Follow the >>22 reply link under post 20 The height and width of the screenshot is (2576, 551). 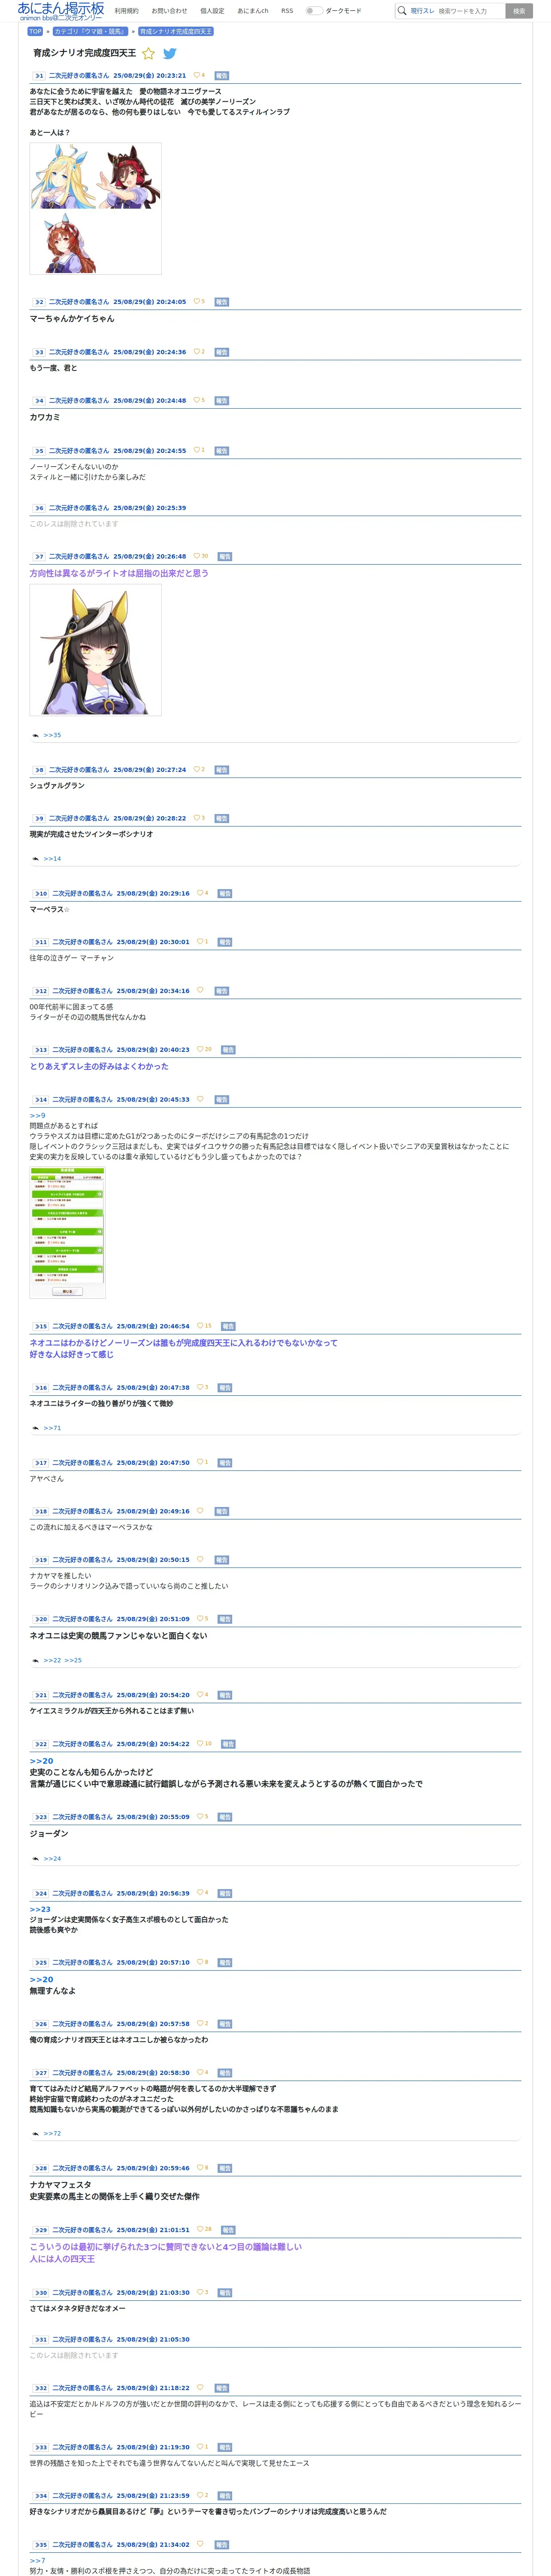click(52, 1660)
